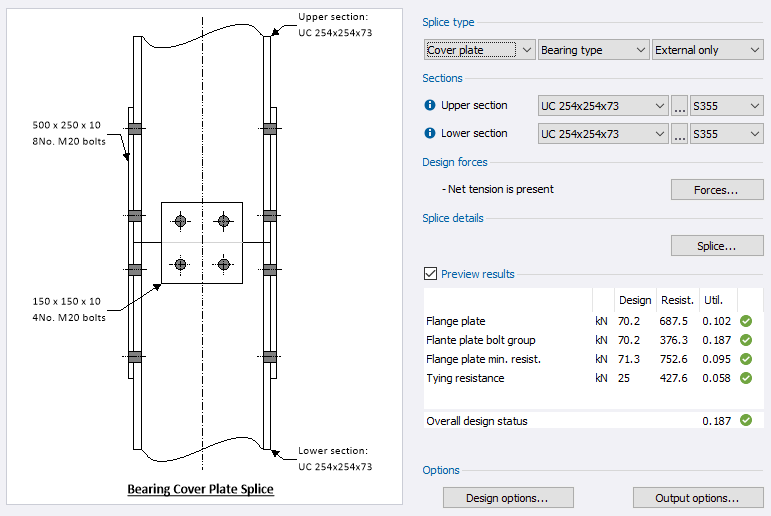This screenshot has height=516, width=771.
Task: Click the Bearing Cover Plate Splice drawing preview
Action: point(205,256)
